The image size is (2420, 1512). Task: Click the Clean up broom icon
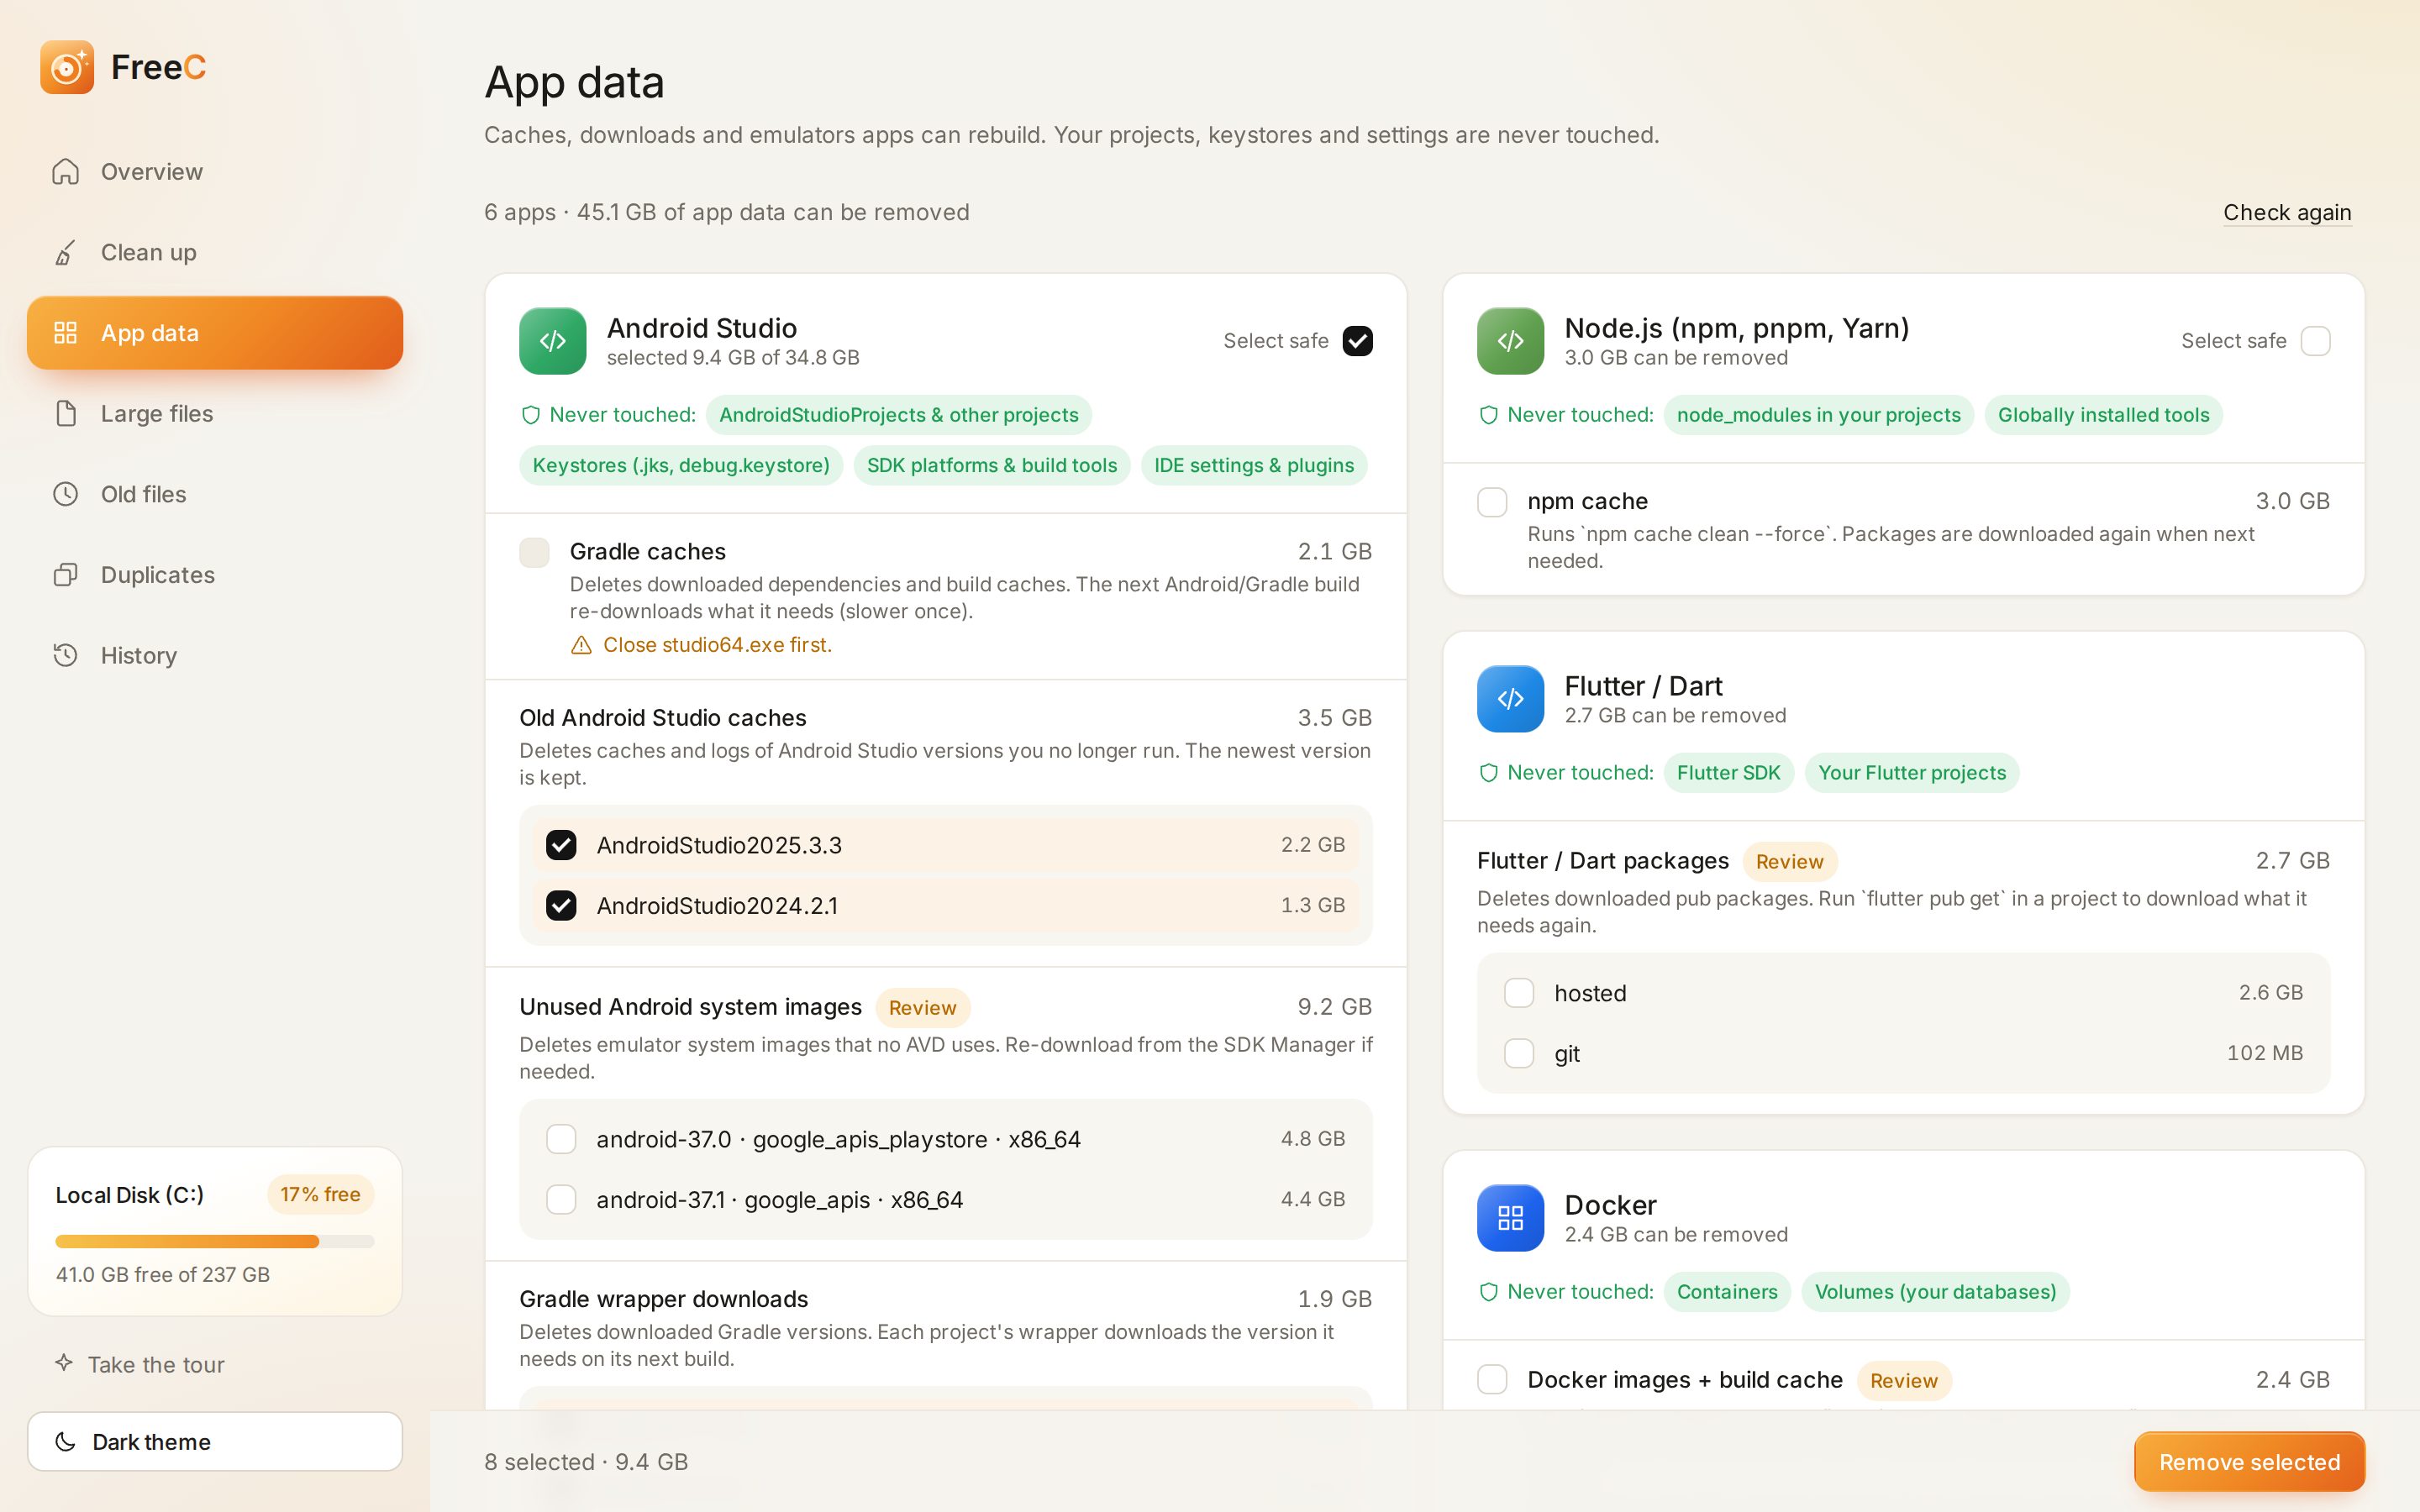coord(65,253)
